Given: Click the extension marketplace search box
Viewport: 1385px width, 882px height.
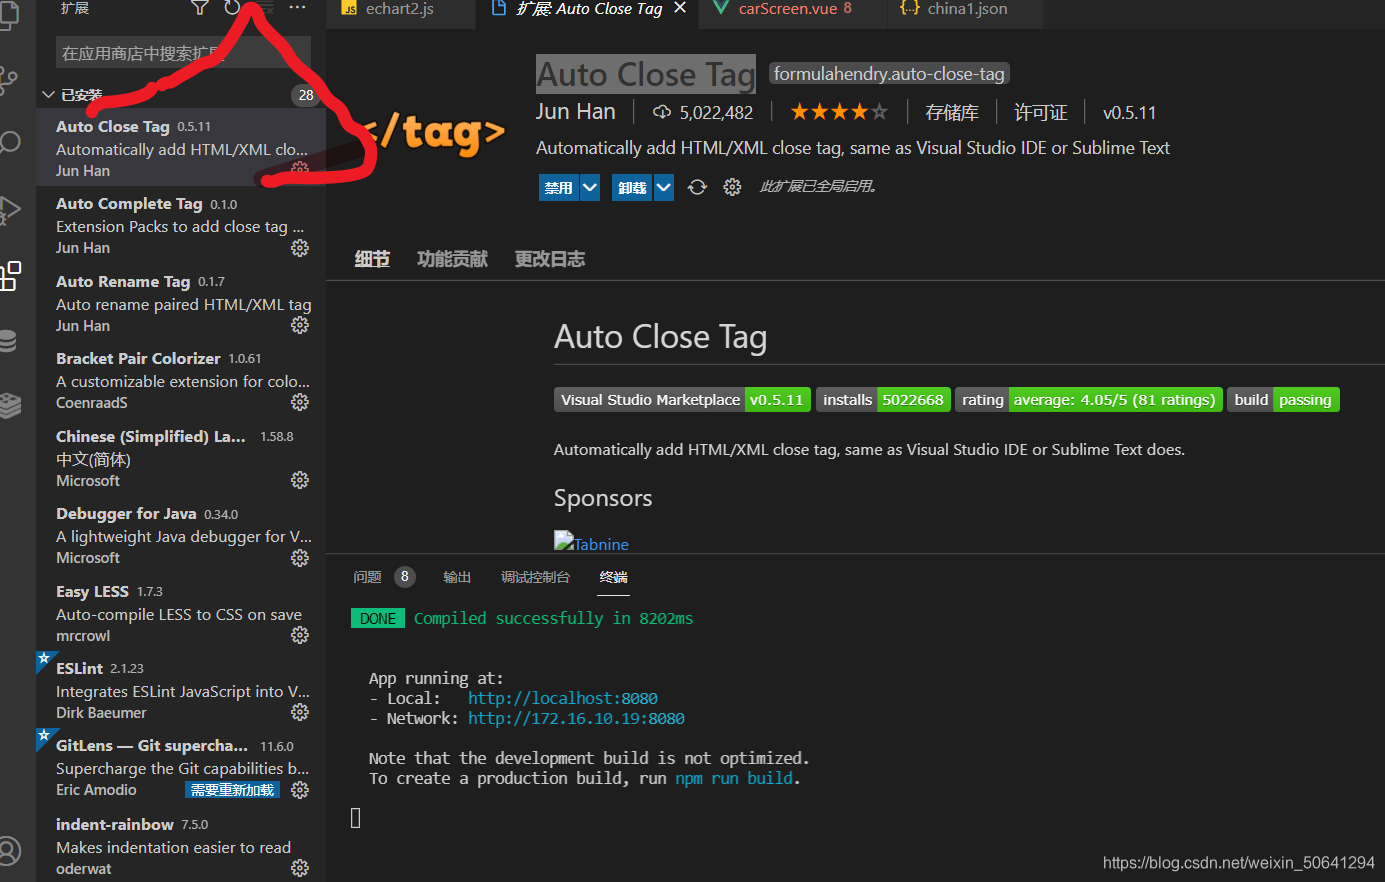Looking at the screenshot, I should point(182,51).
